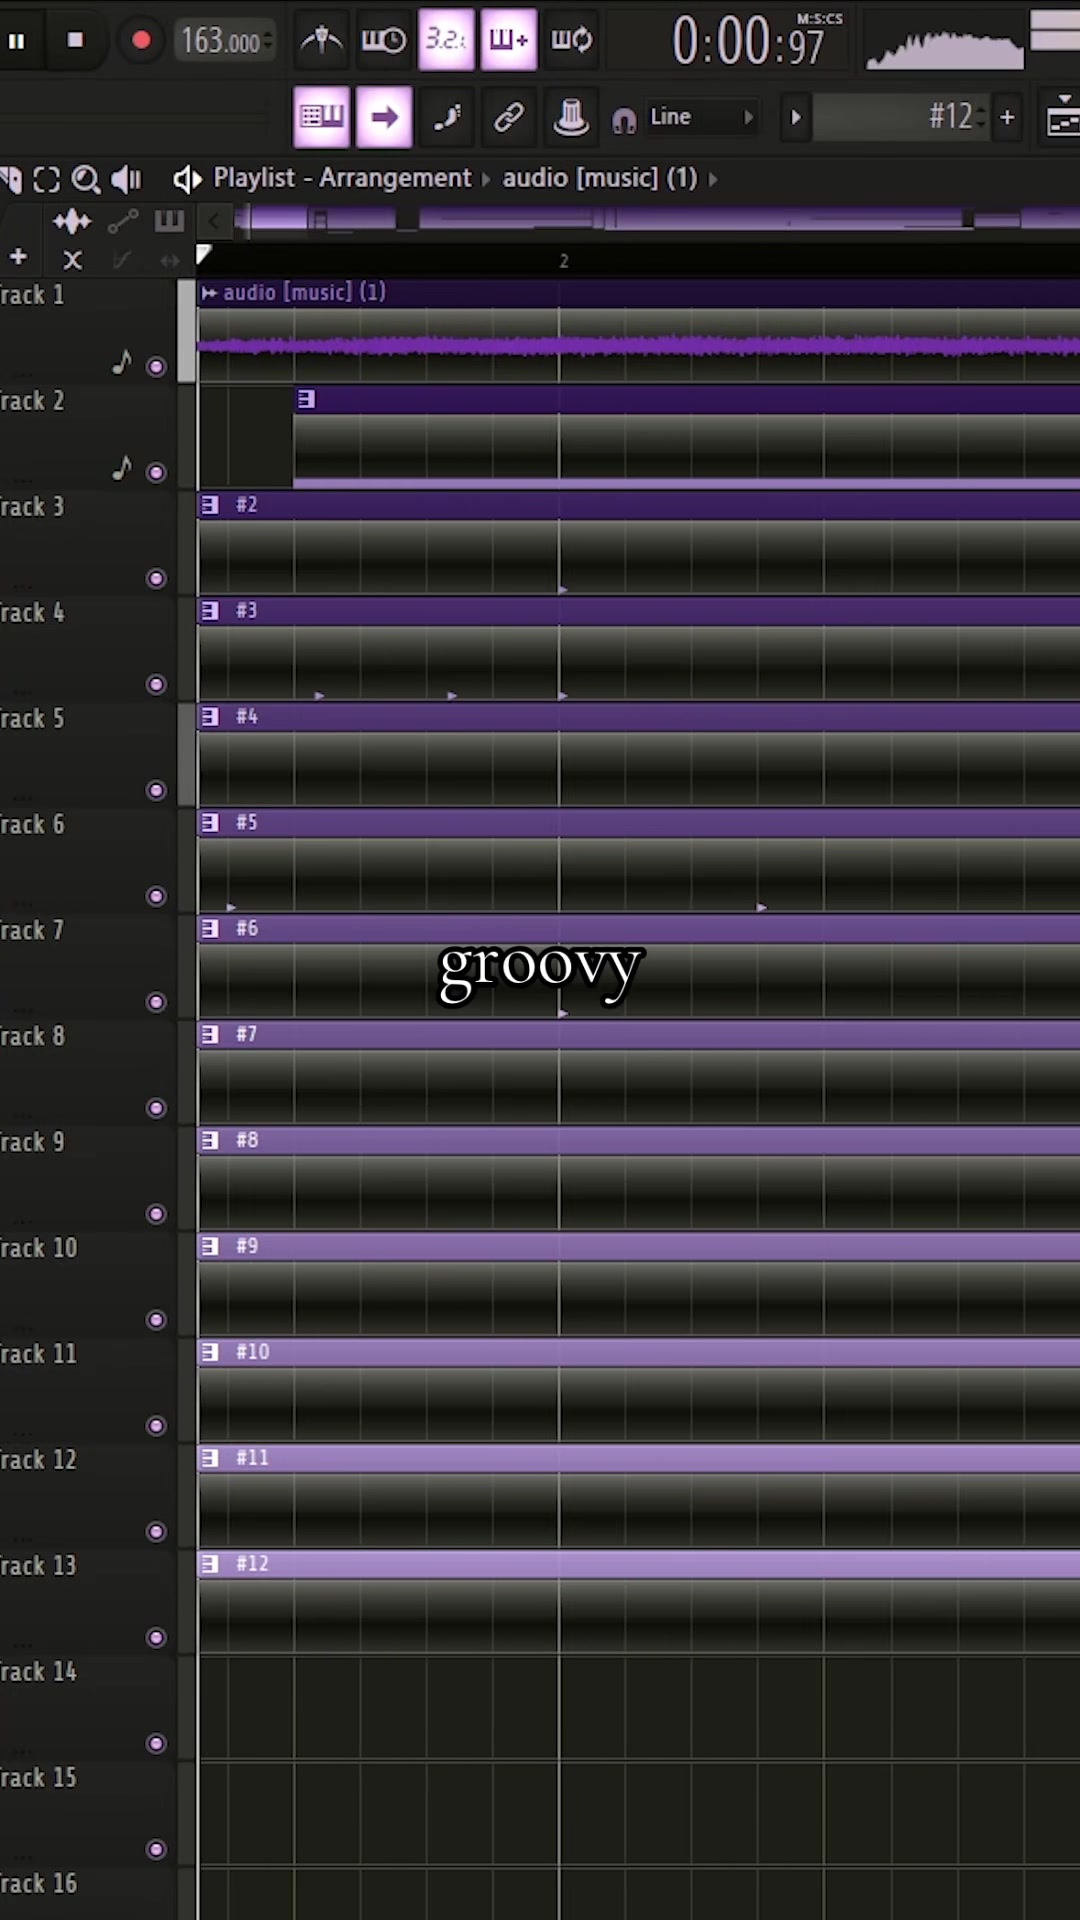
Task: Click the bar 2 timeline marker
Action: (564, 261)
